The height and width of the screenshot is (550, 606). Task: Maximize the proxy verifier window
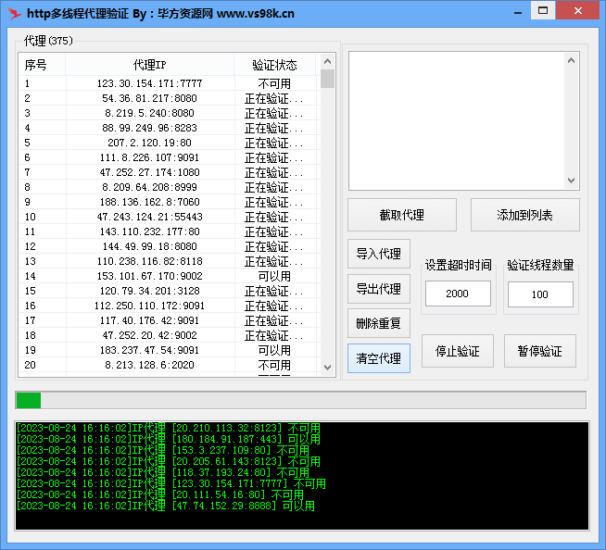coord(543,10)
